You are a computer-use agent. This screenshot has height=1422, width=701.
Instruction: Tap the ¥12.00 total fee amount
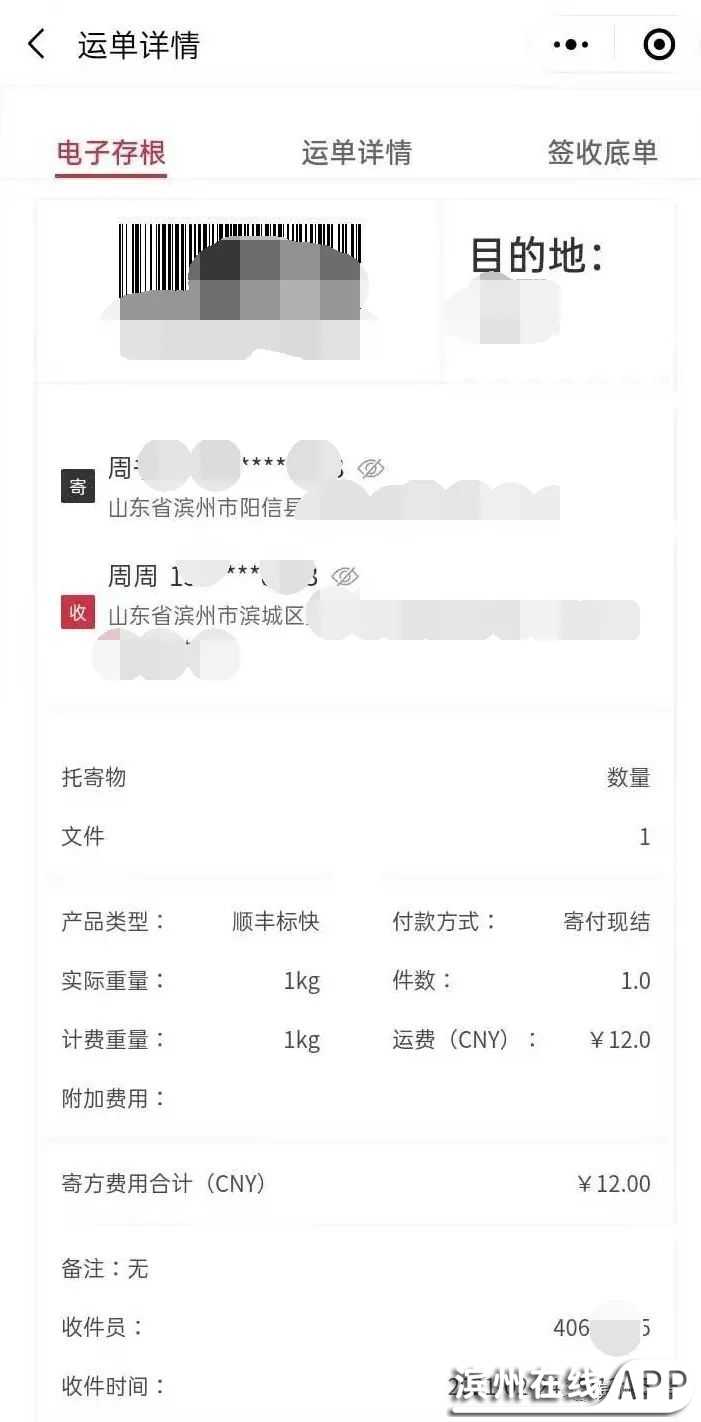613,1184
